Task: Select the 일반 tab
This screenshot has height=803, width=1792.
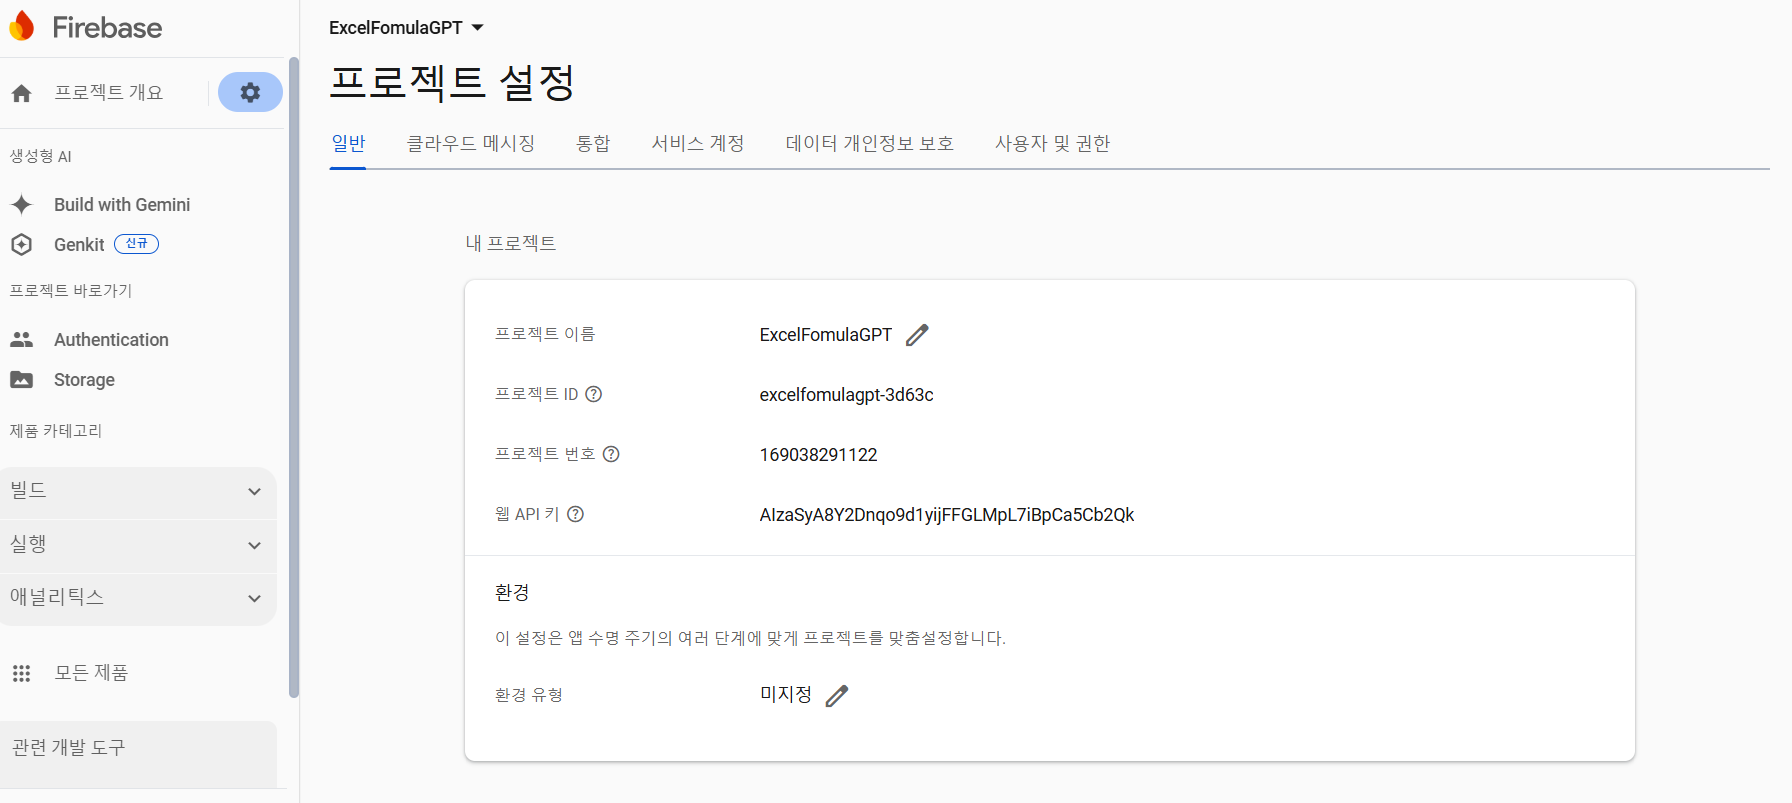Action: (x=348, y=143)
